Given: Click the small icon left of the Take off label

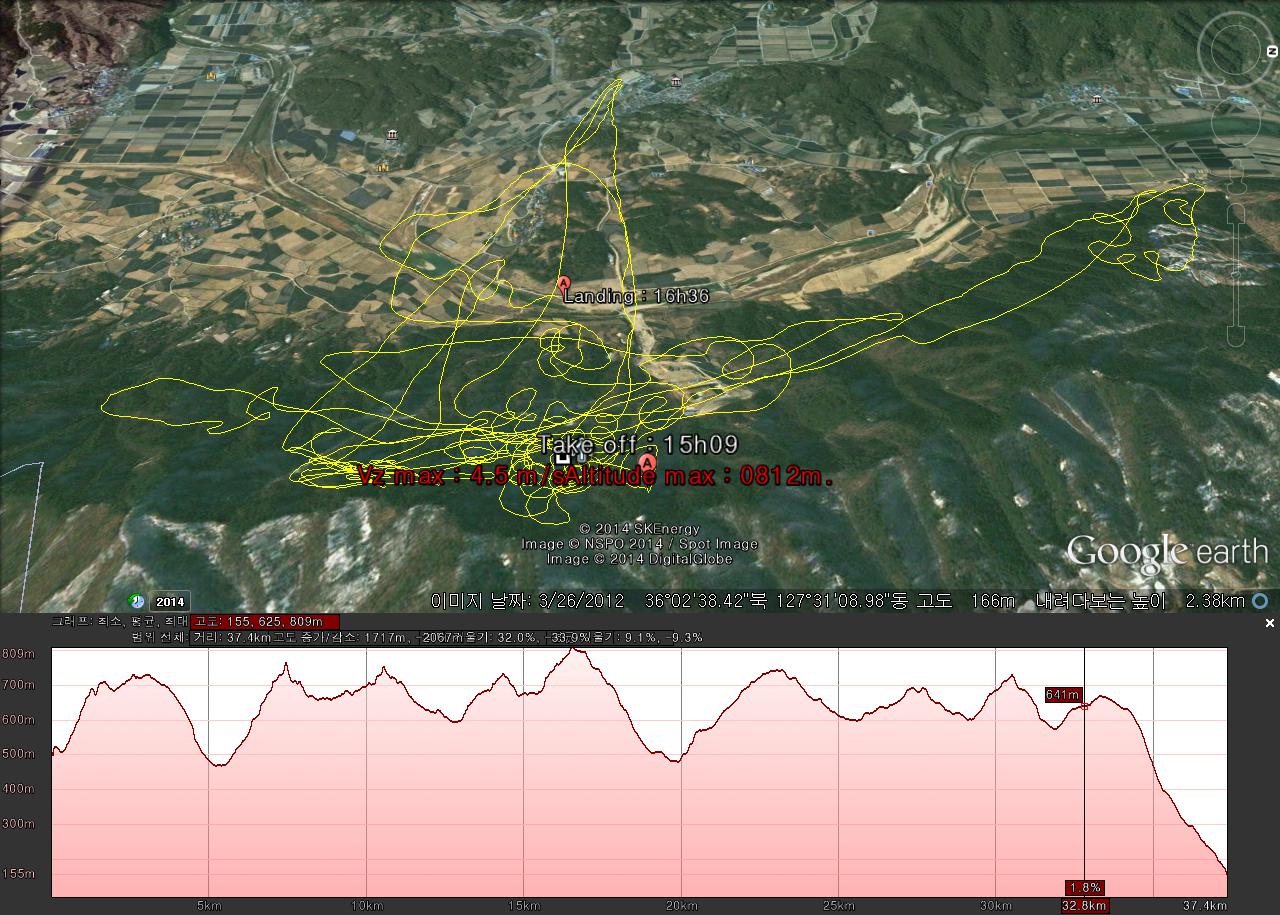Looking at the screenshot, I should pyautogui.click(x=561, y=458).
